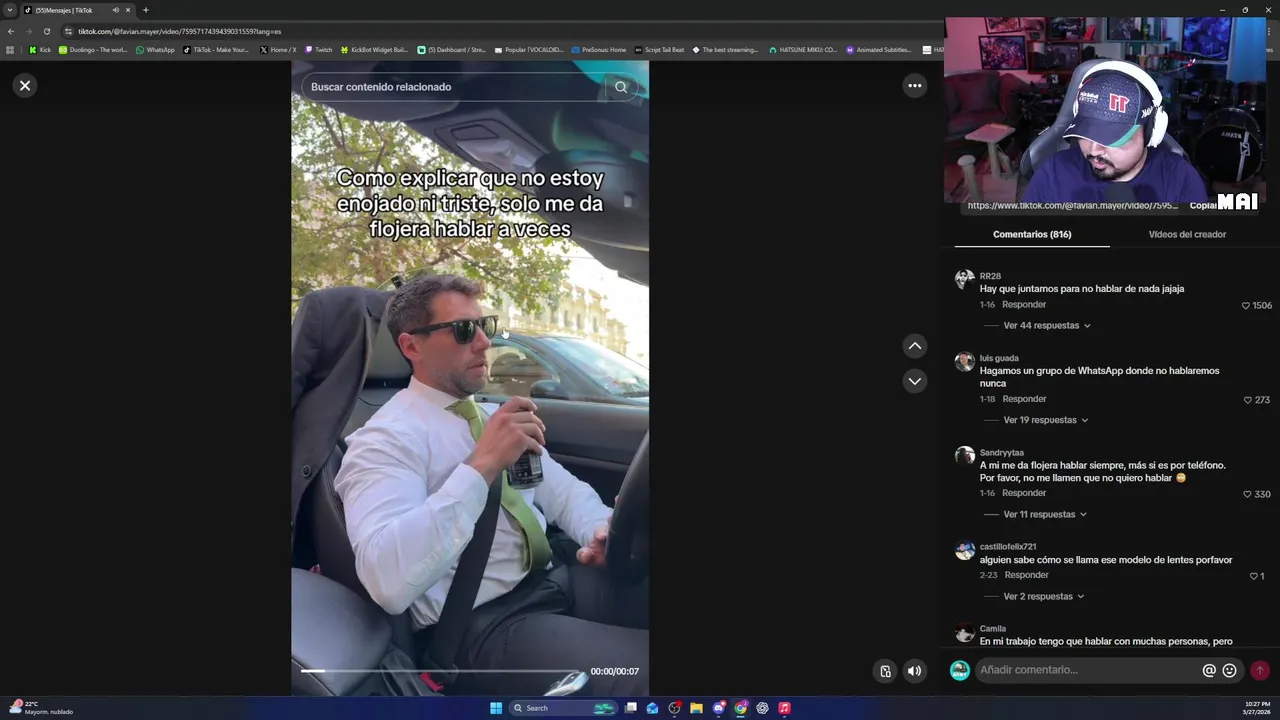Open the Twitch bookmark

(x=318, y=49)
